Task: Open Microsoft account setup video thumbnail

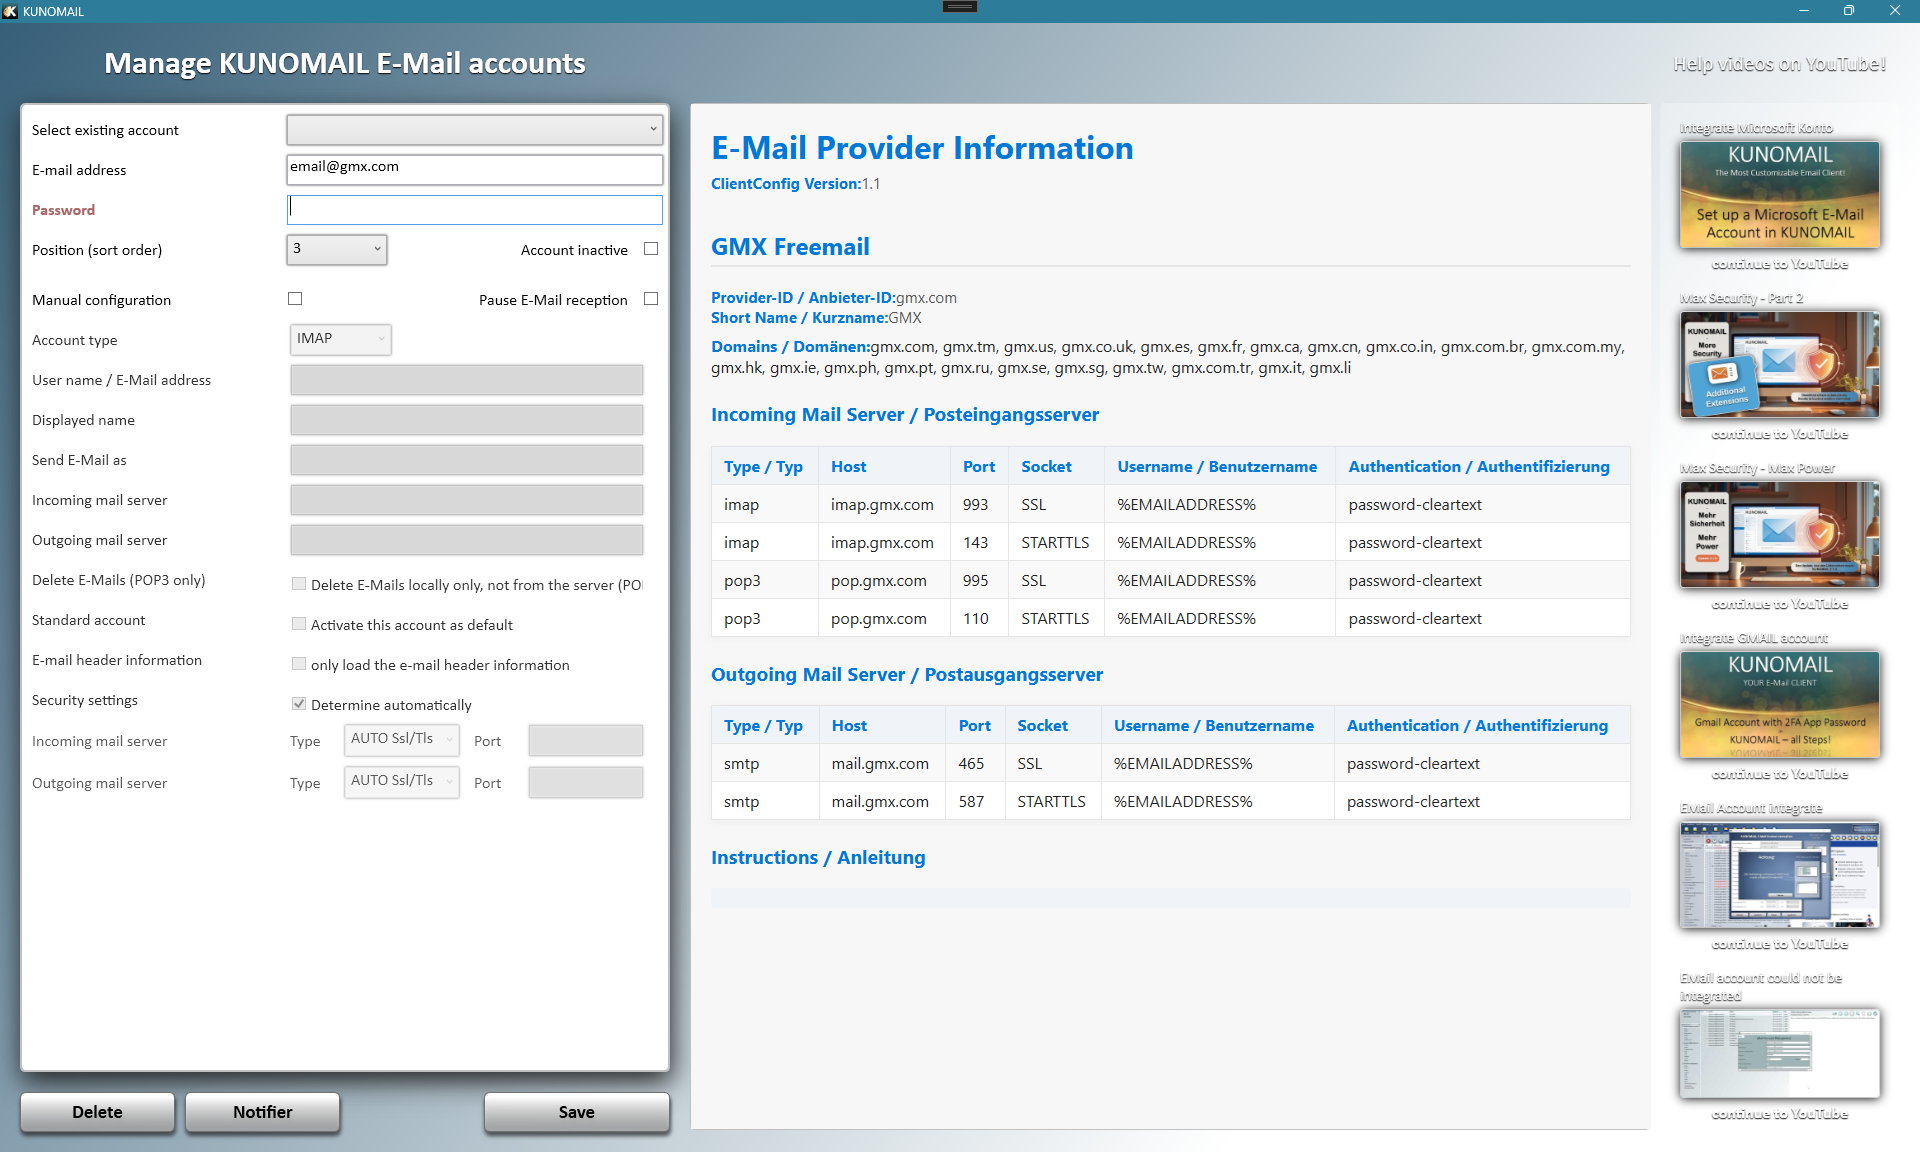Action: pos(1779,194)
